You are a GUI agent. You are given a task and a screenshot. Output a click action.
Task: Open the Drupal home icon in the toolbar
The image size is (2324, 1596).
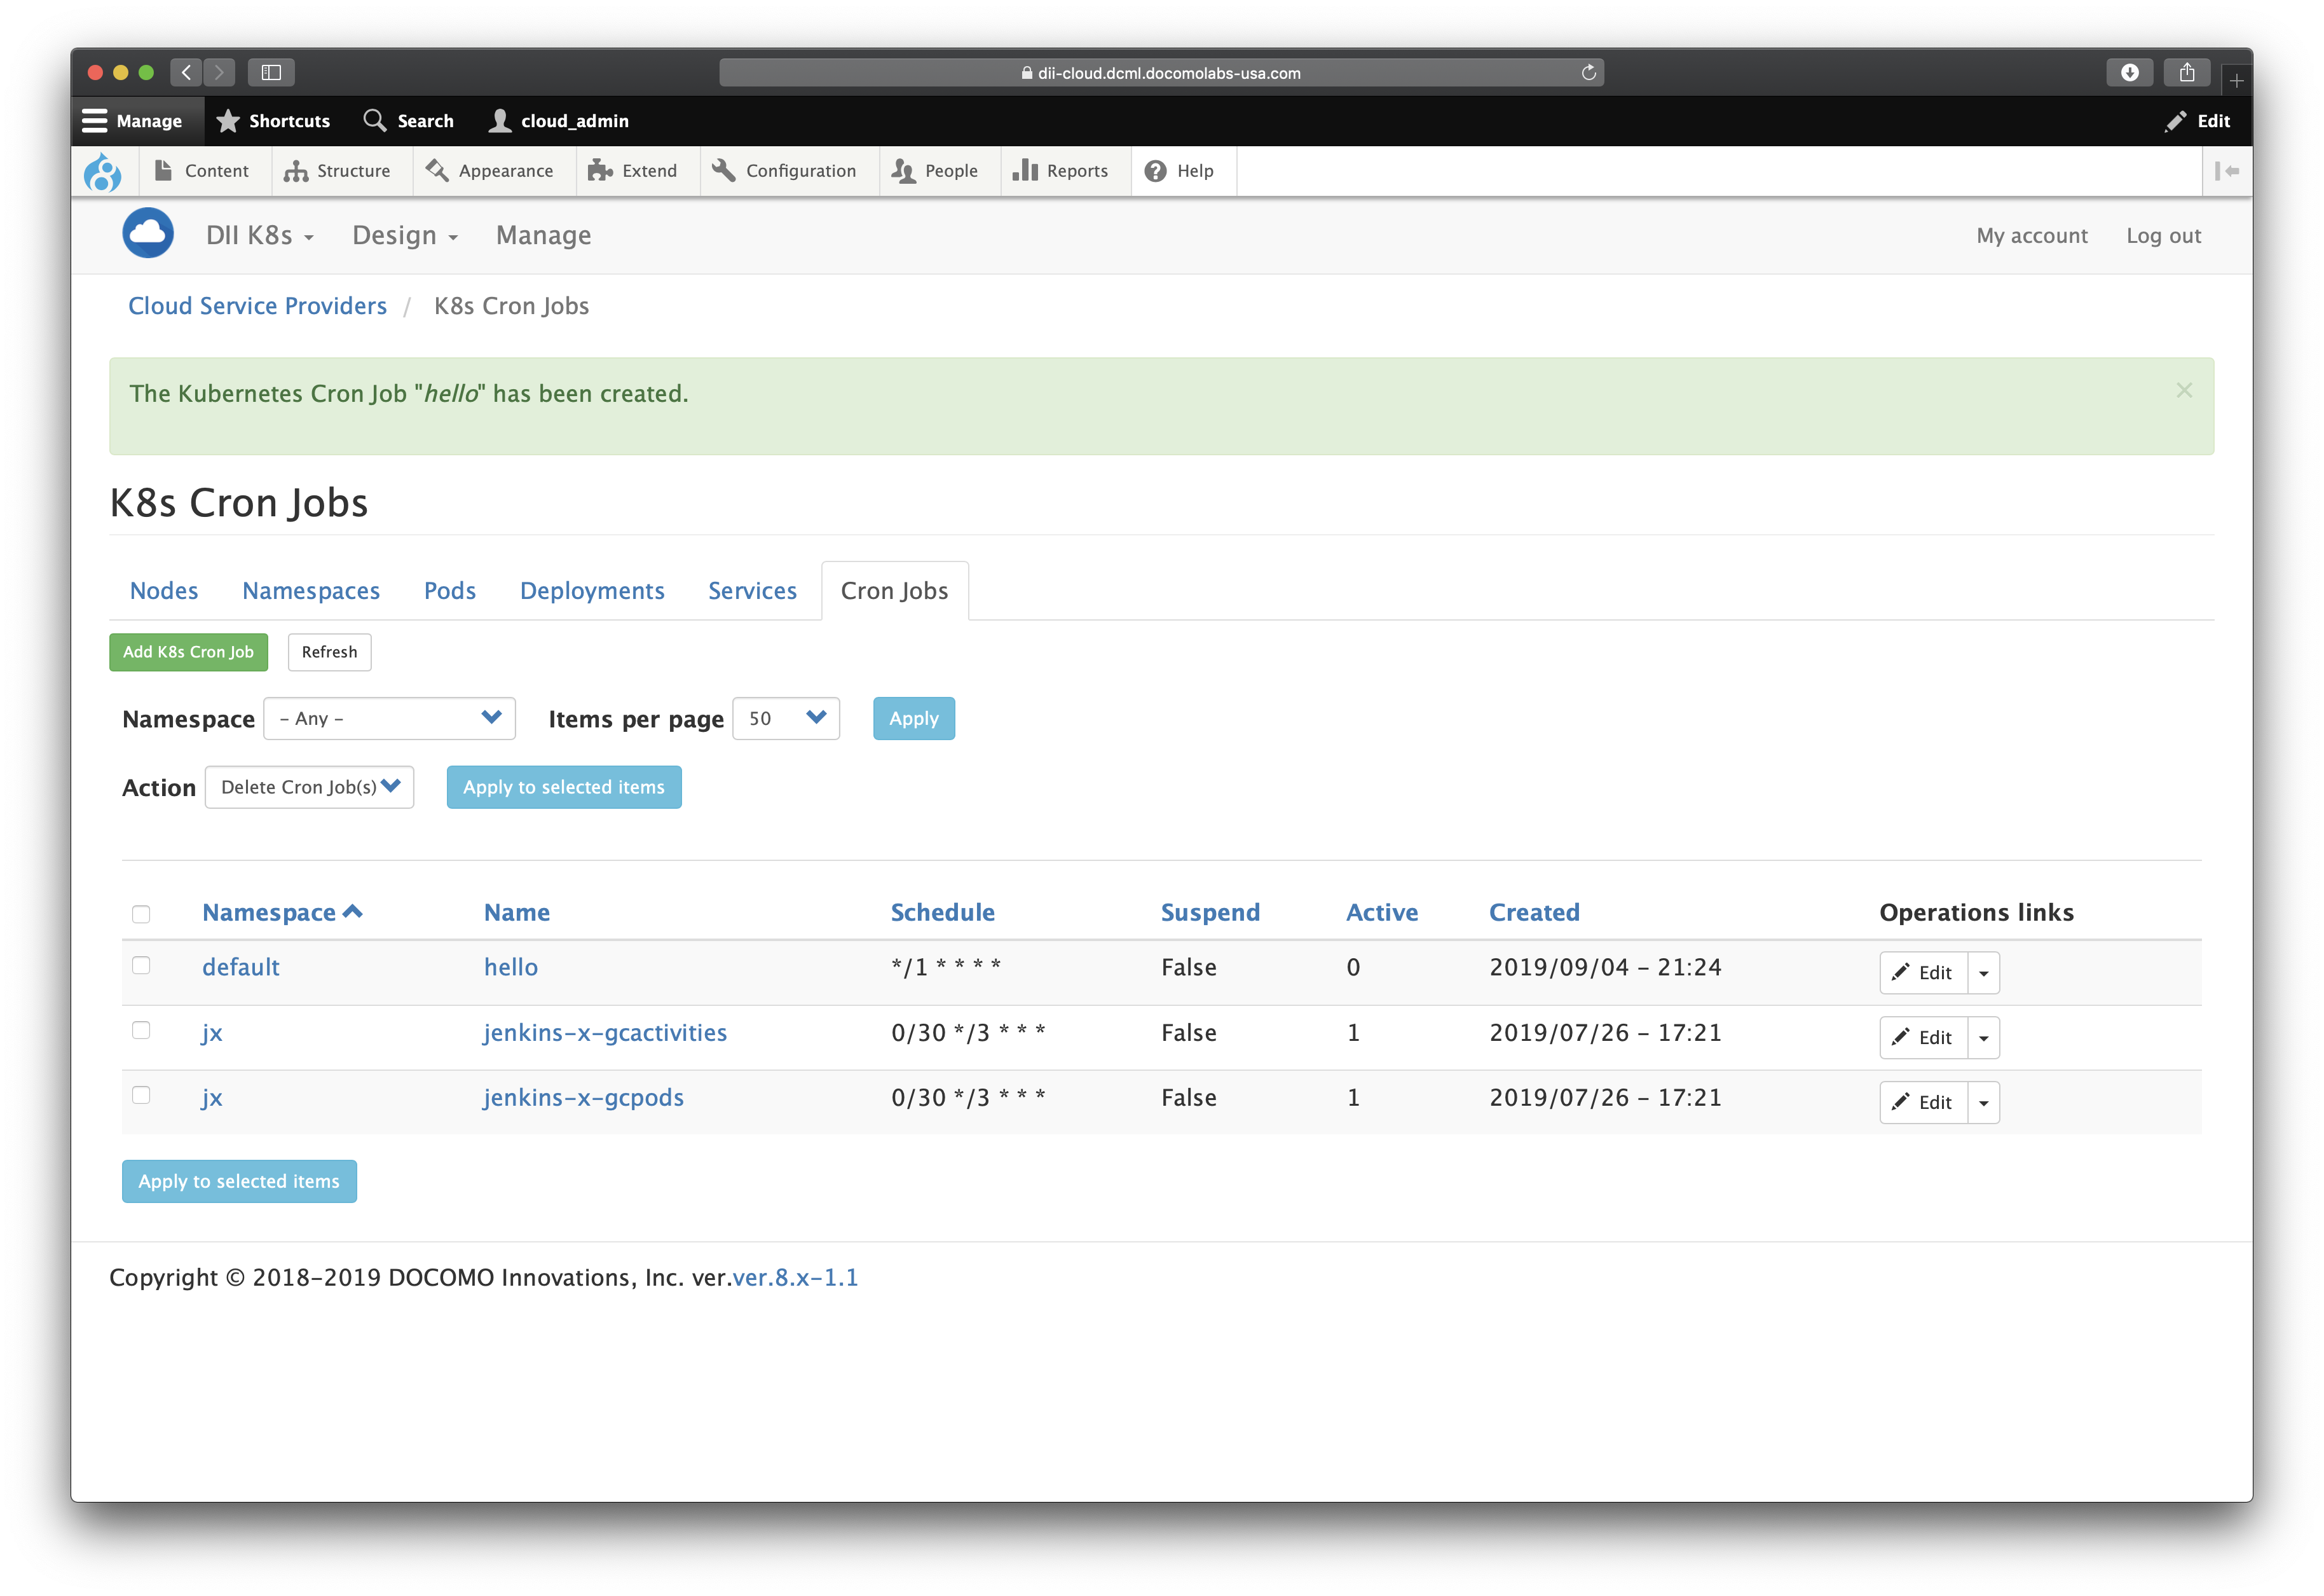[103, 171]
